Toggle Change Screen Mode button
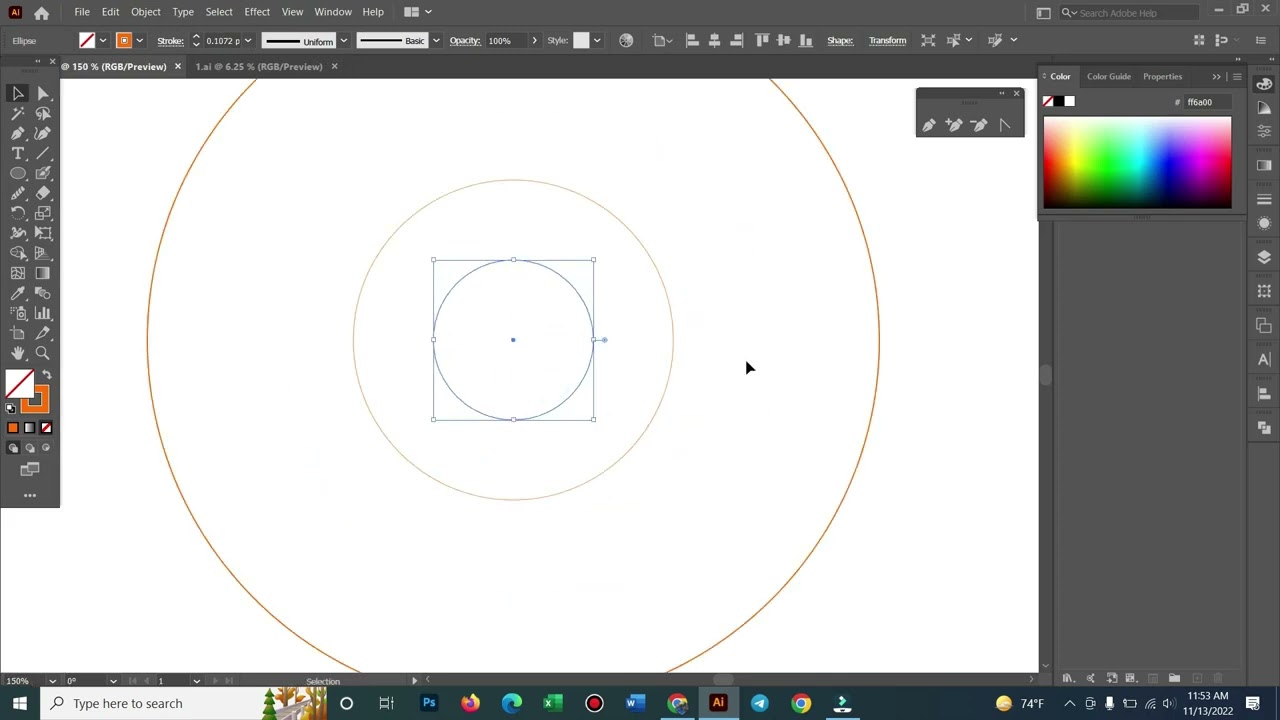Screen dimensions: 1280x720 point(30,469)
